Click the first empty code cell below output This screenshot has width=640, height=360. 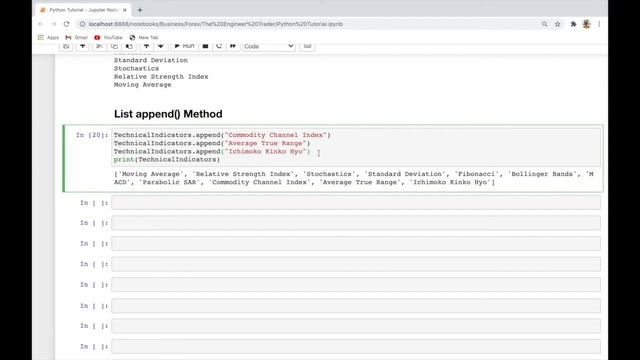(356, 203)
